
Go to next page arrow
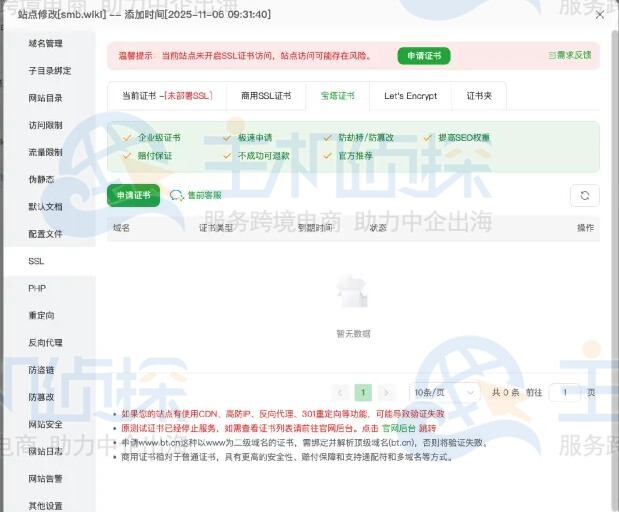click(386, 393)
